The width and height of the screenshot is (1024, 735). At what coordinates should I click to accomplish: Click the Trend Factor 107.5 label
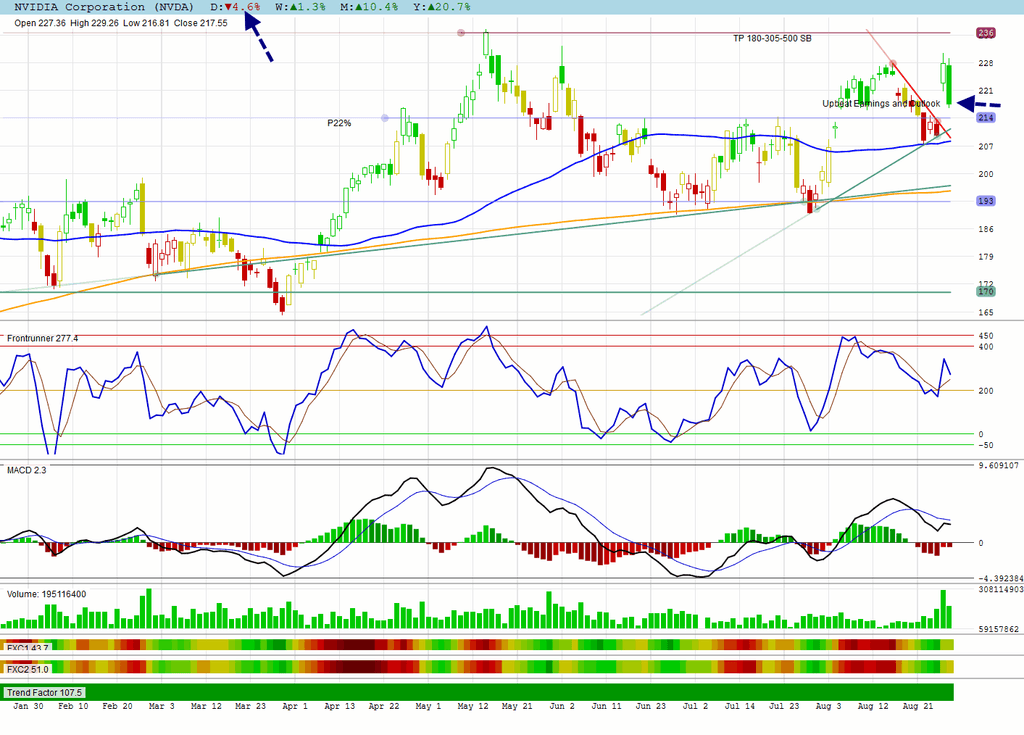click(44, 693)
